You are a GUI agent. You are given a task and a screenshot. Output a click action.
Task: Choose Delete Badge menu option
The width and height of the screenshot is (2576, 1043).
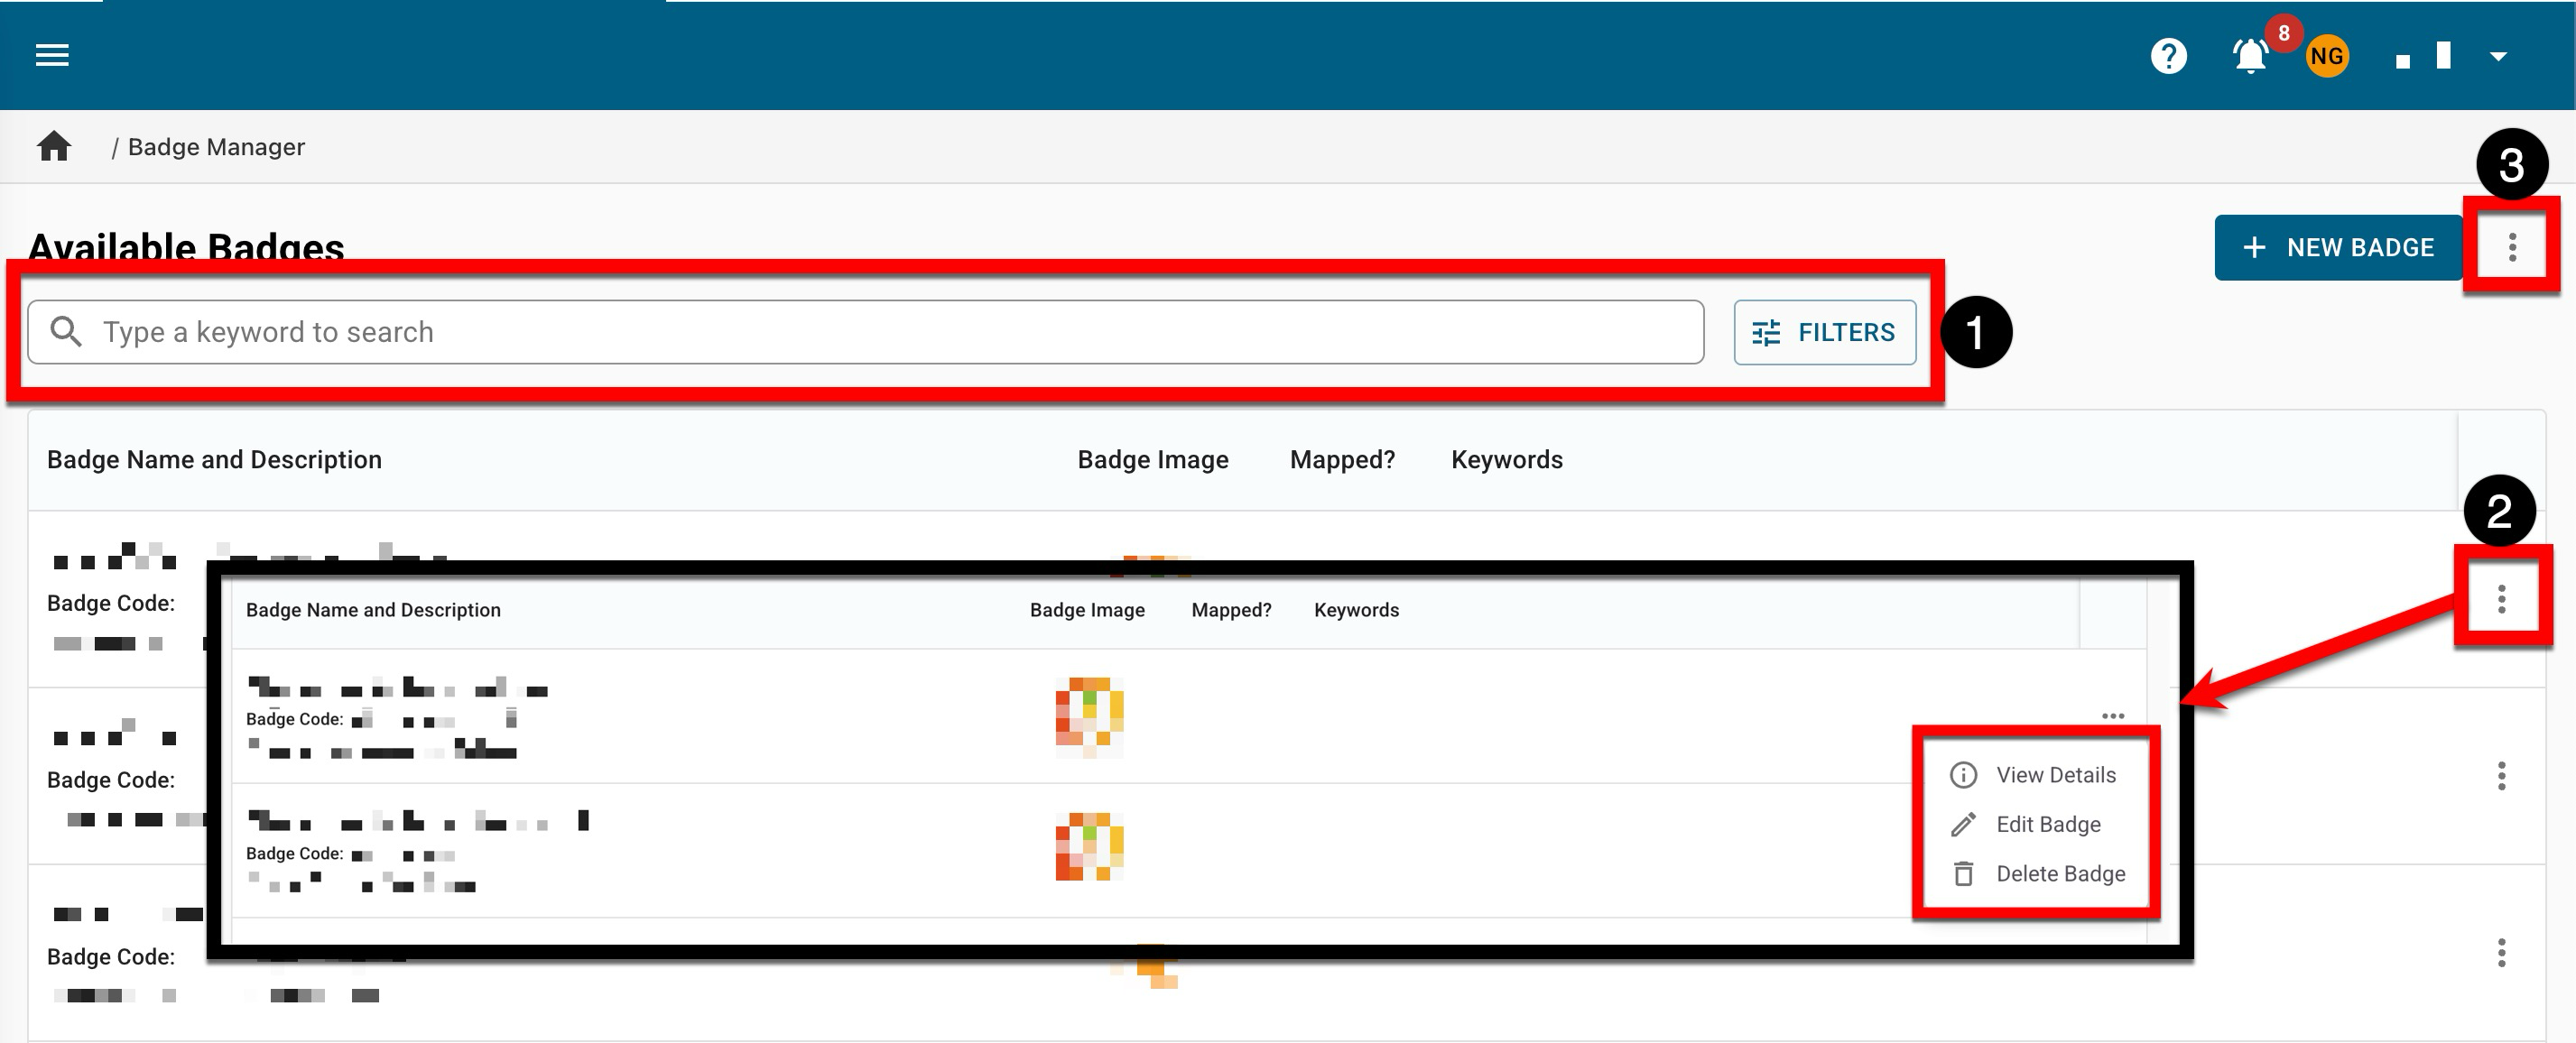pyautogui.click(x=2060, y=873)
